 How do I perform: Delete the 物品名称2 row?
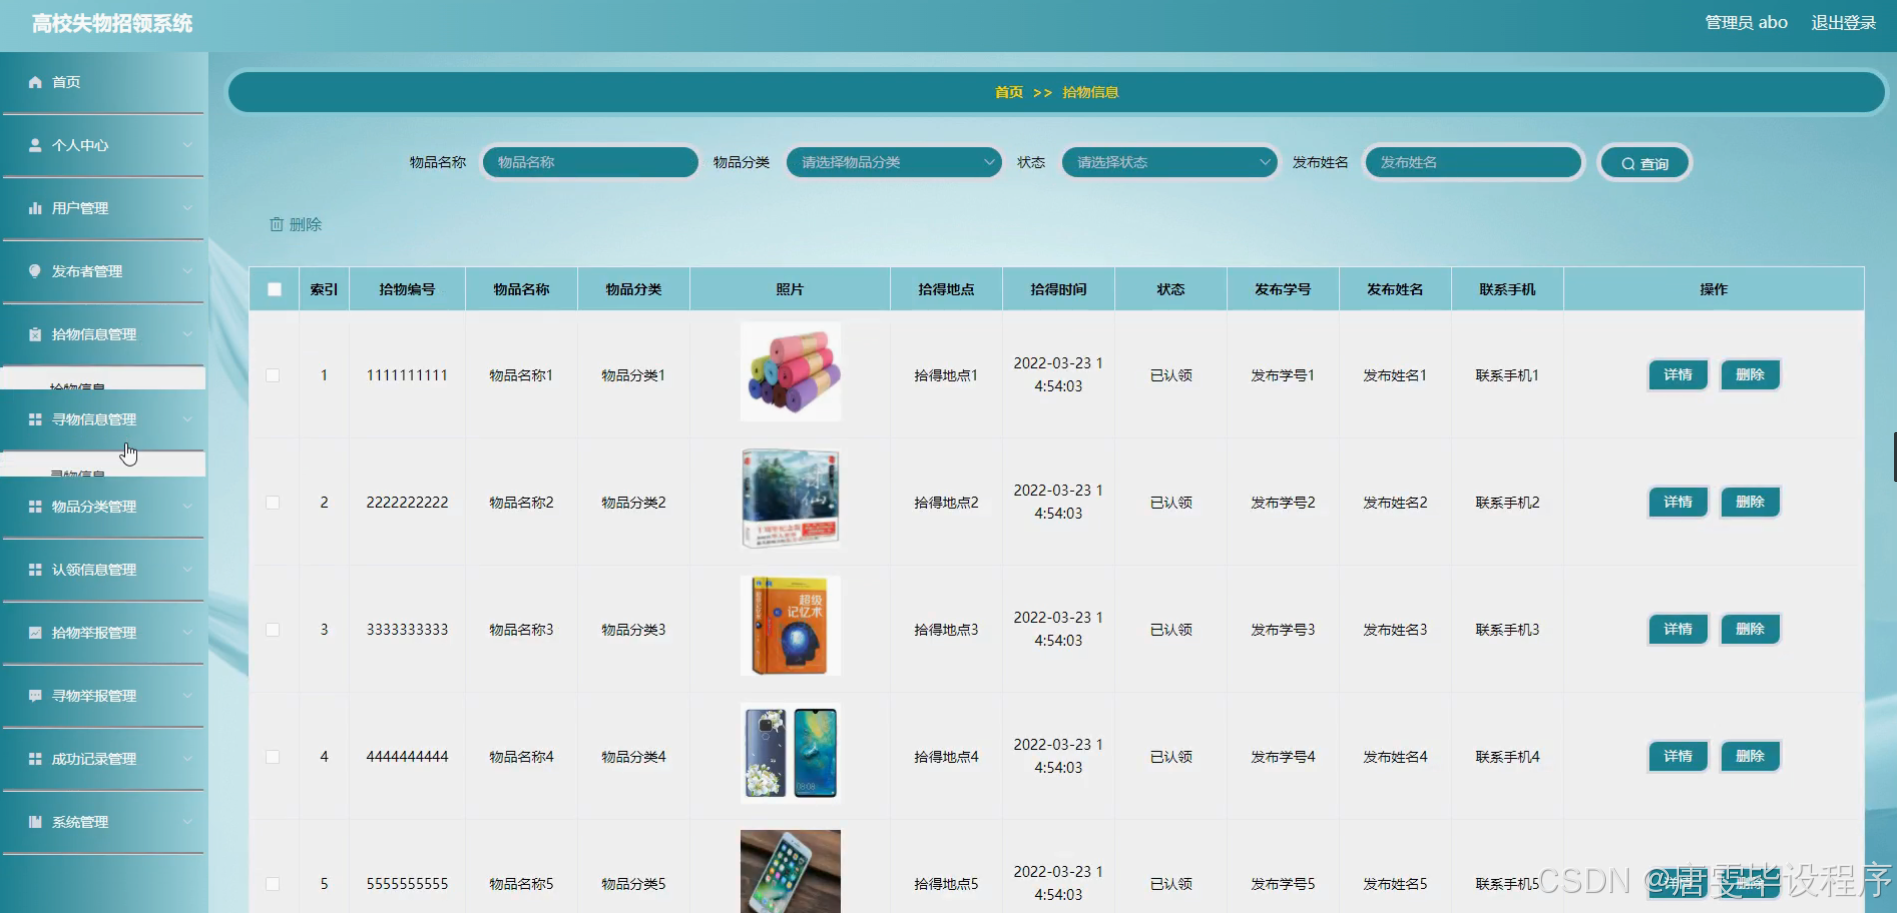[x=1750, y=502]
